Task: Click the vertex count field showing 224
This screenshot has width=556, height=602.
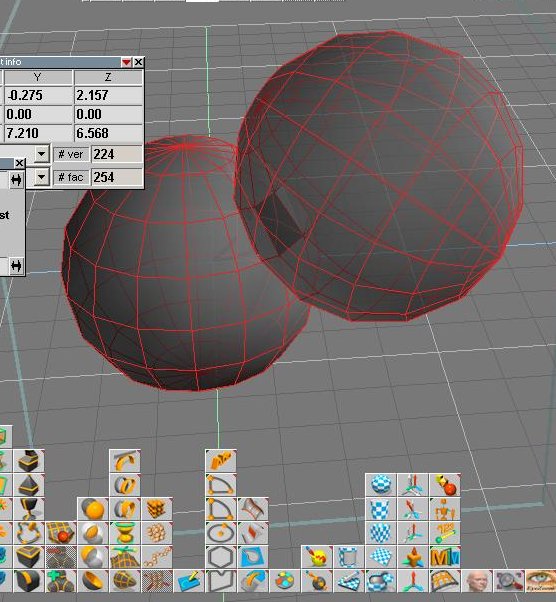Action: tap(116, 154)
